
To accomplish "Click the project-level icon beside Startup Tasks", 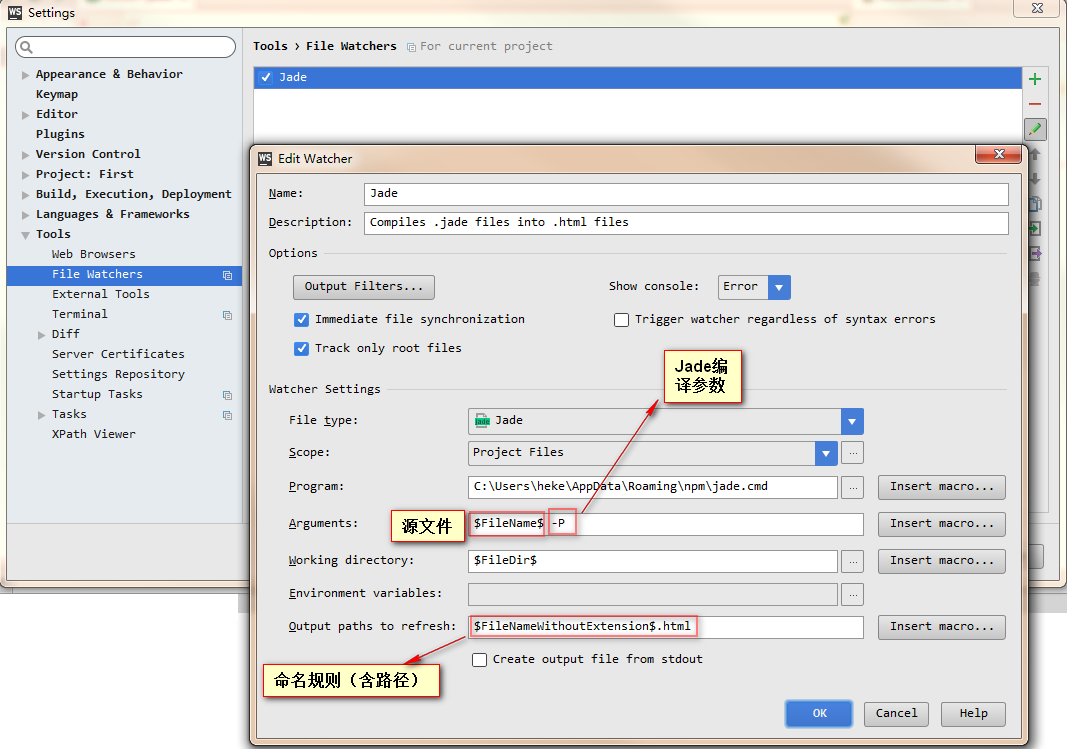I will (227, 395).
